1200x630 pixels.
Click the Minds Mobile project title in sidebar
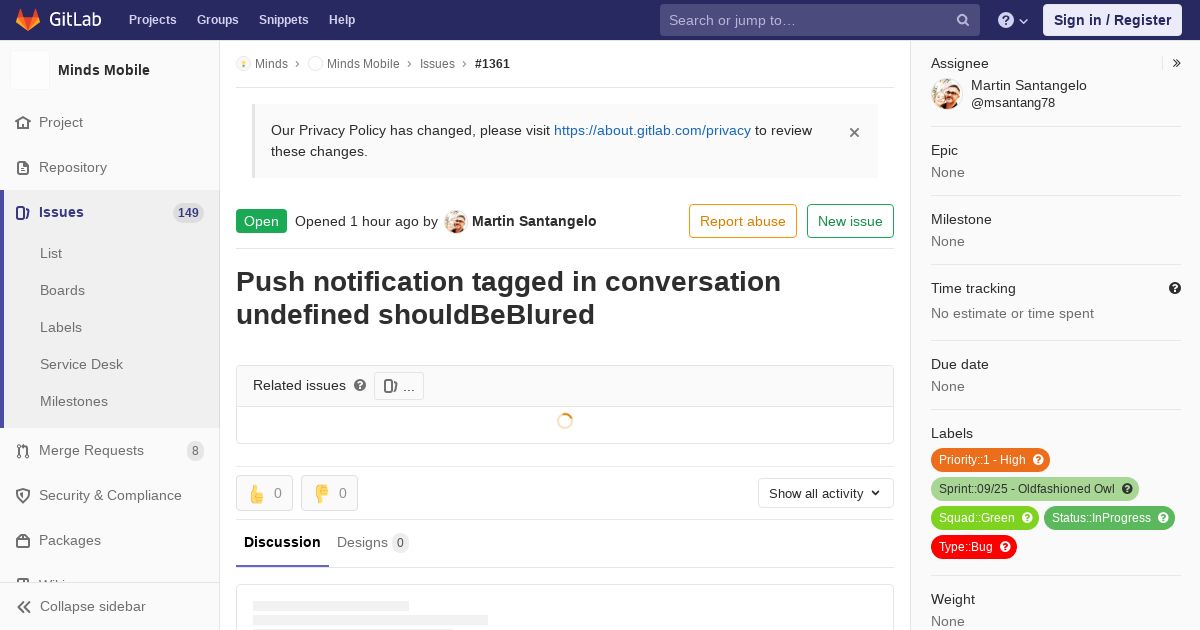point(104,70)
